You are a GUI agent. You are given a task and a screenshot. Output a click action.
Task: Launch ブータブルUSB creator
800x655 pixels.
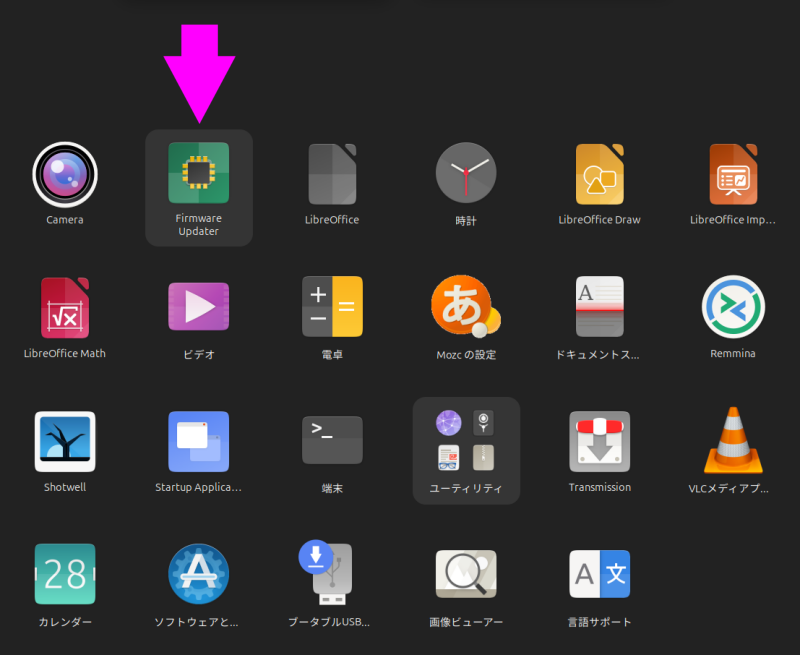coord(327,573)
